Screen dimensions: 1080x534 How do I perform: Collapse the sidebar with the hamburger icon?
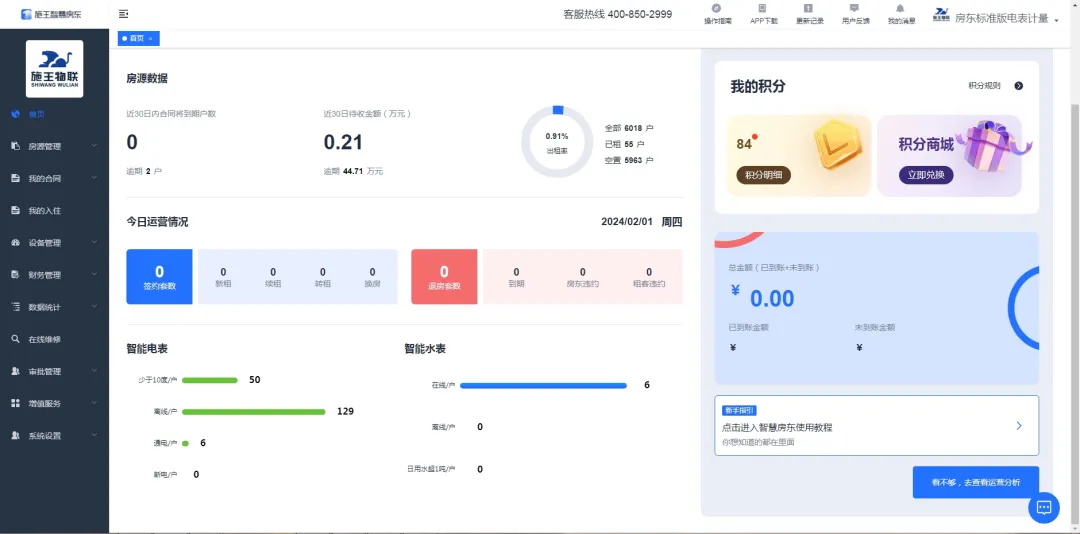(x=123, y=14)
